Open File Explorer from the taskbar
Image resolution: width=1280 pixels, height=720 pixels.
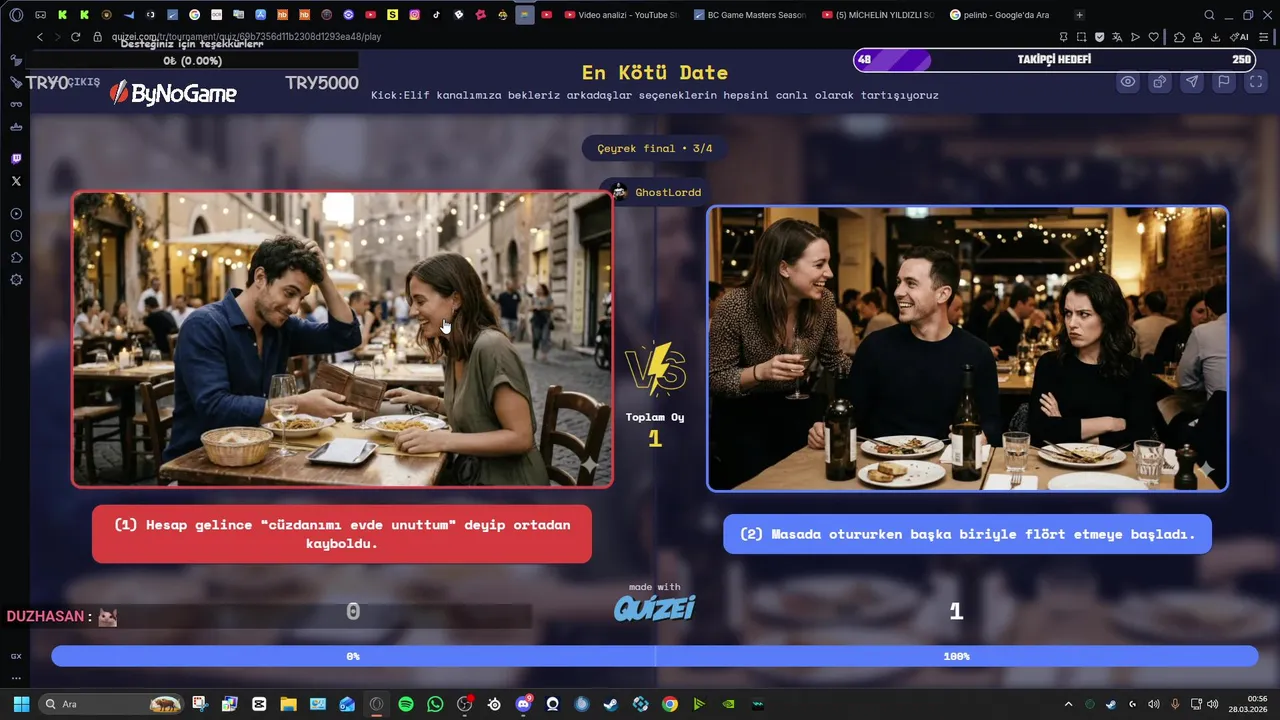tap(288, 704)
